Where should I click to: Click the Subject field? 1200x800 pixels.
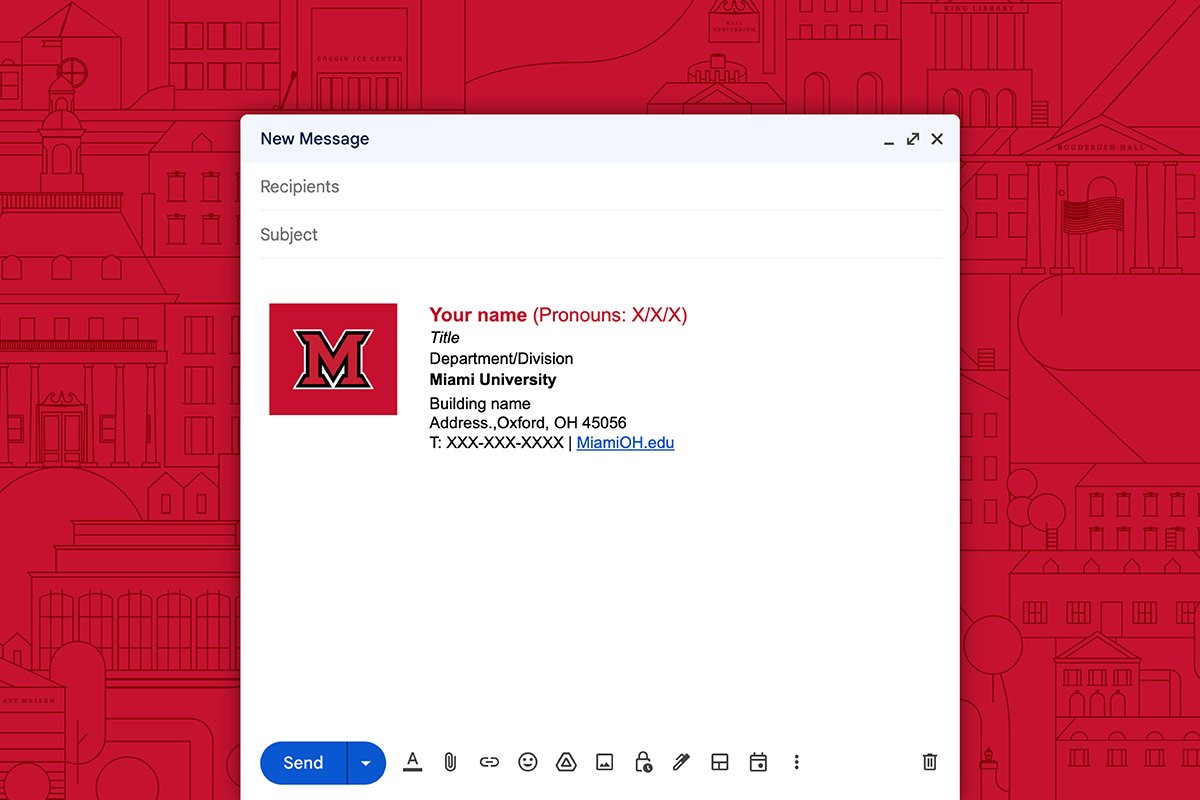600,235
